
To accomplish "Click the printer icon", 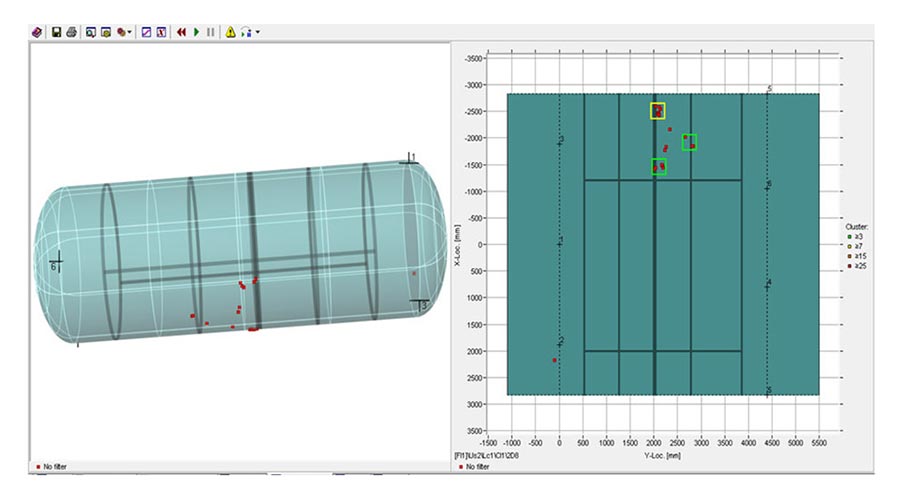I will tap(71, 32).
